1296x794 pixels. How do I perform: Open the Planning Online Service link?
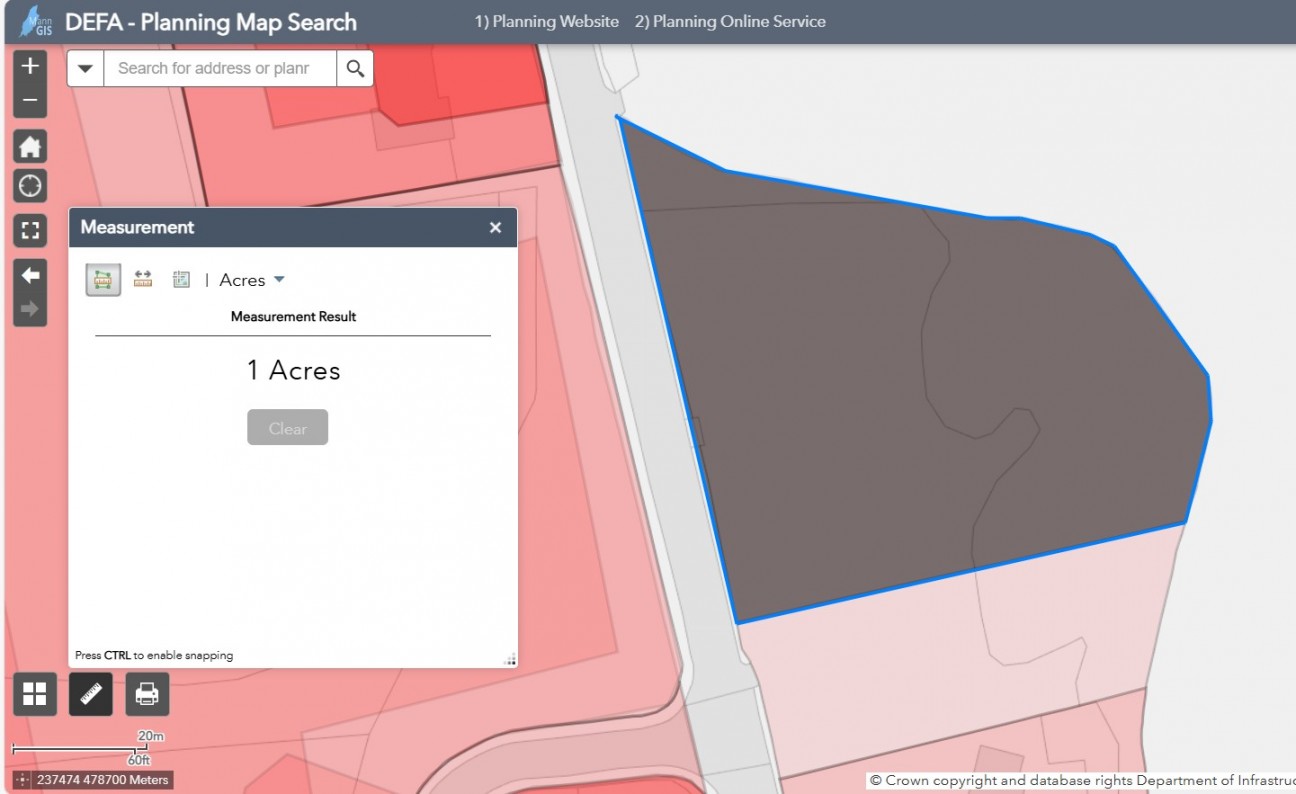click(x=730, y=22)
